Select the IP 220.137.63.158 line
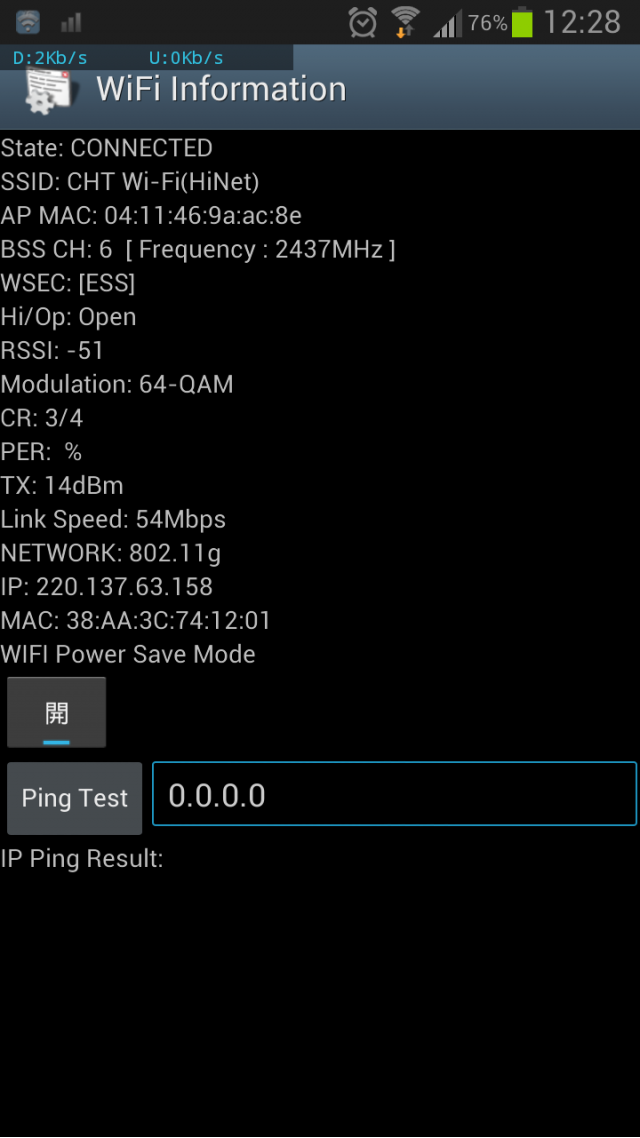This screenshot has width=640, height=1138. 107,586
